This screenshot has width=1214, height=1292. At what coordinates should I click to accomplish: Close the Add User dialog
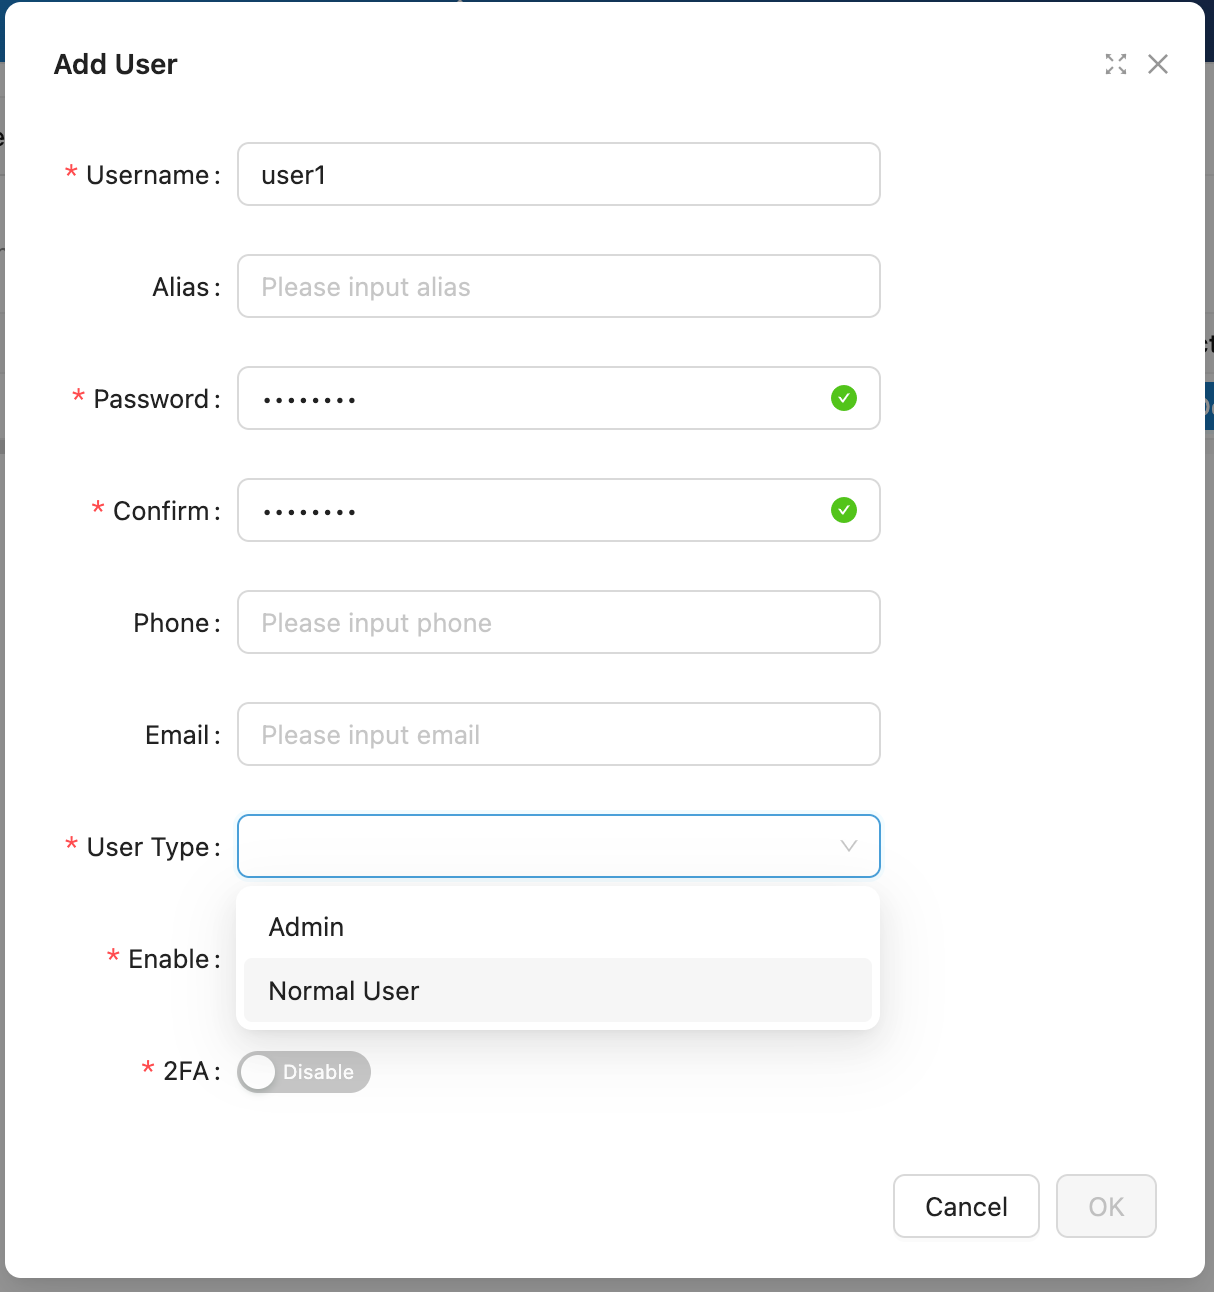pyautogui.click(x=1158, y=64)
